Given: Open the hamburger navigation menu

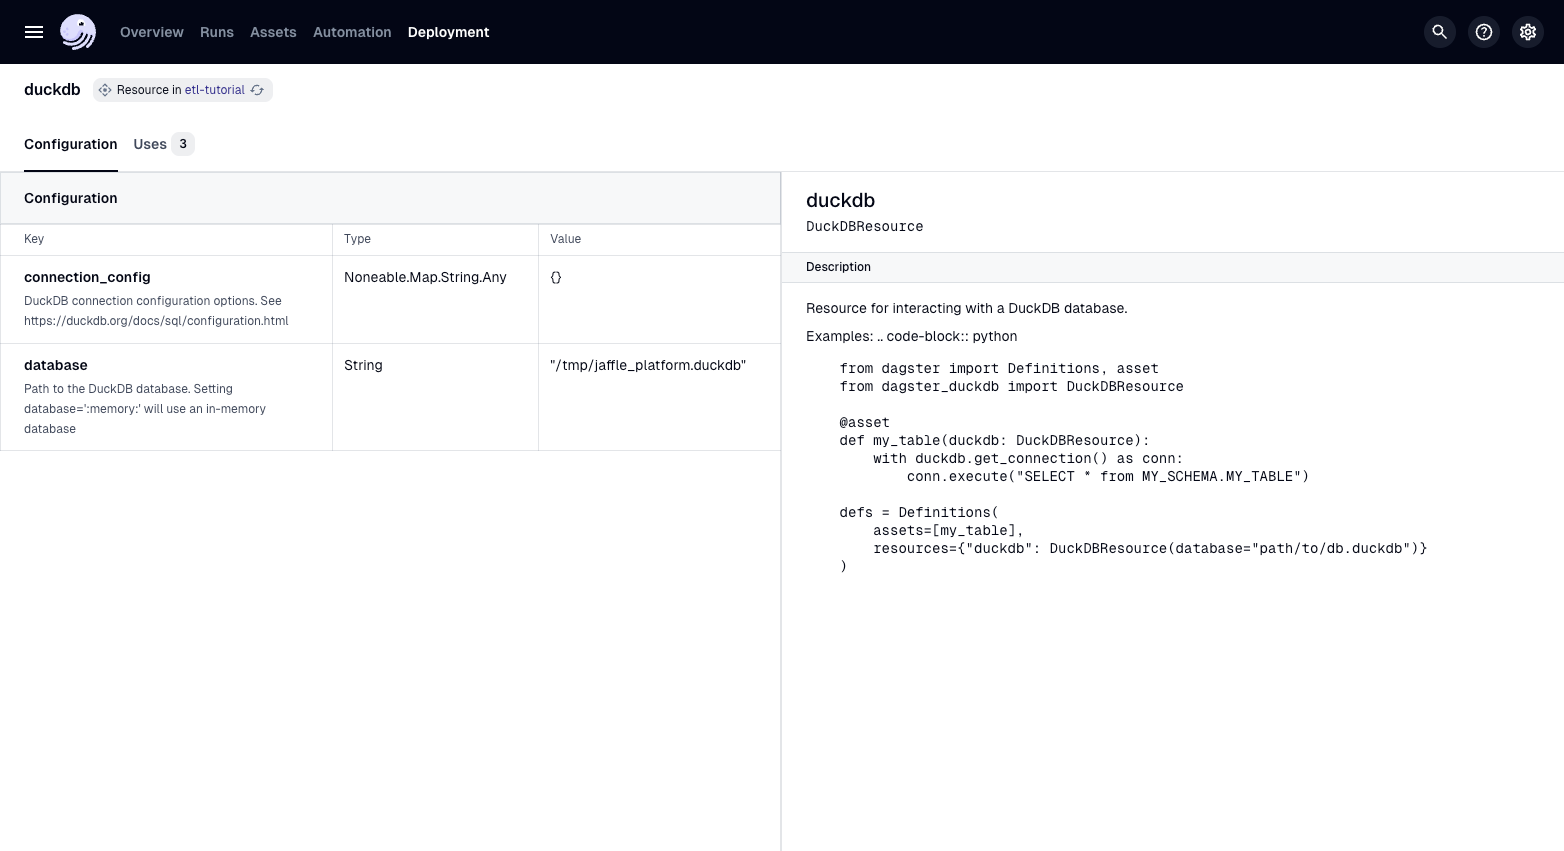Looking at the screenshot, I should pyautogui.click(x=34, y=32).
